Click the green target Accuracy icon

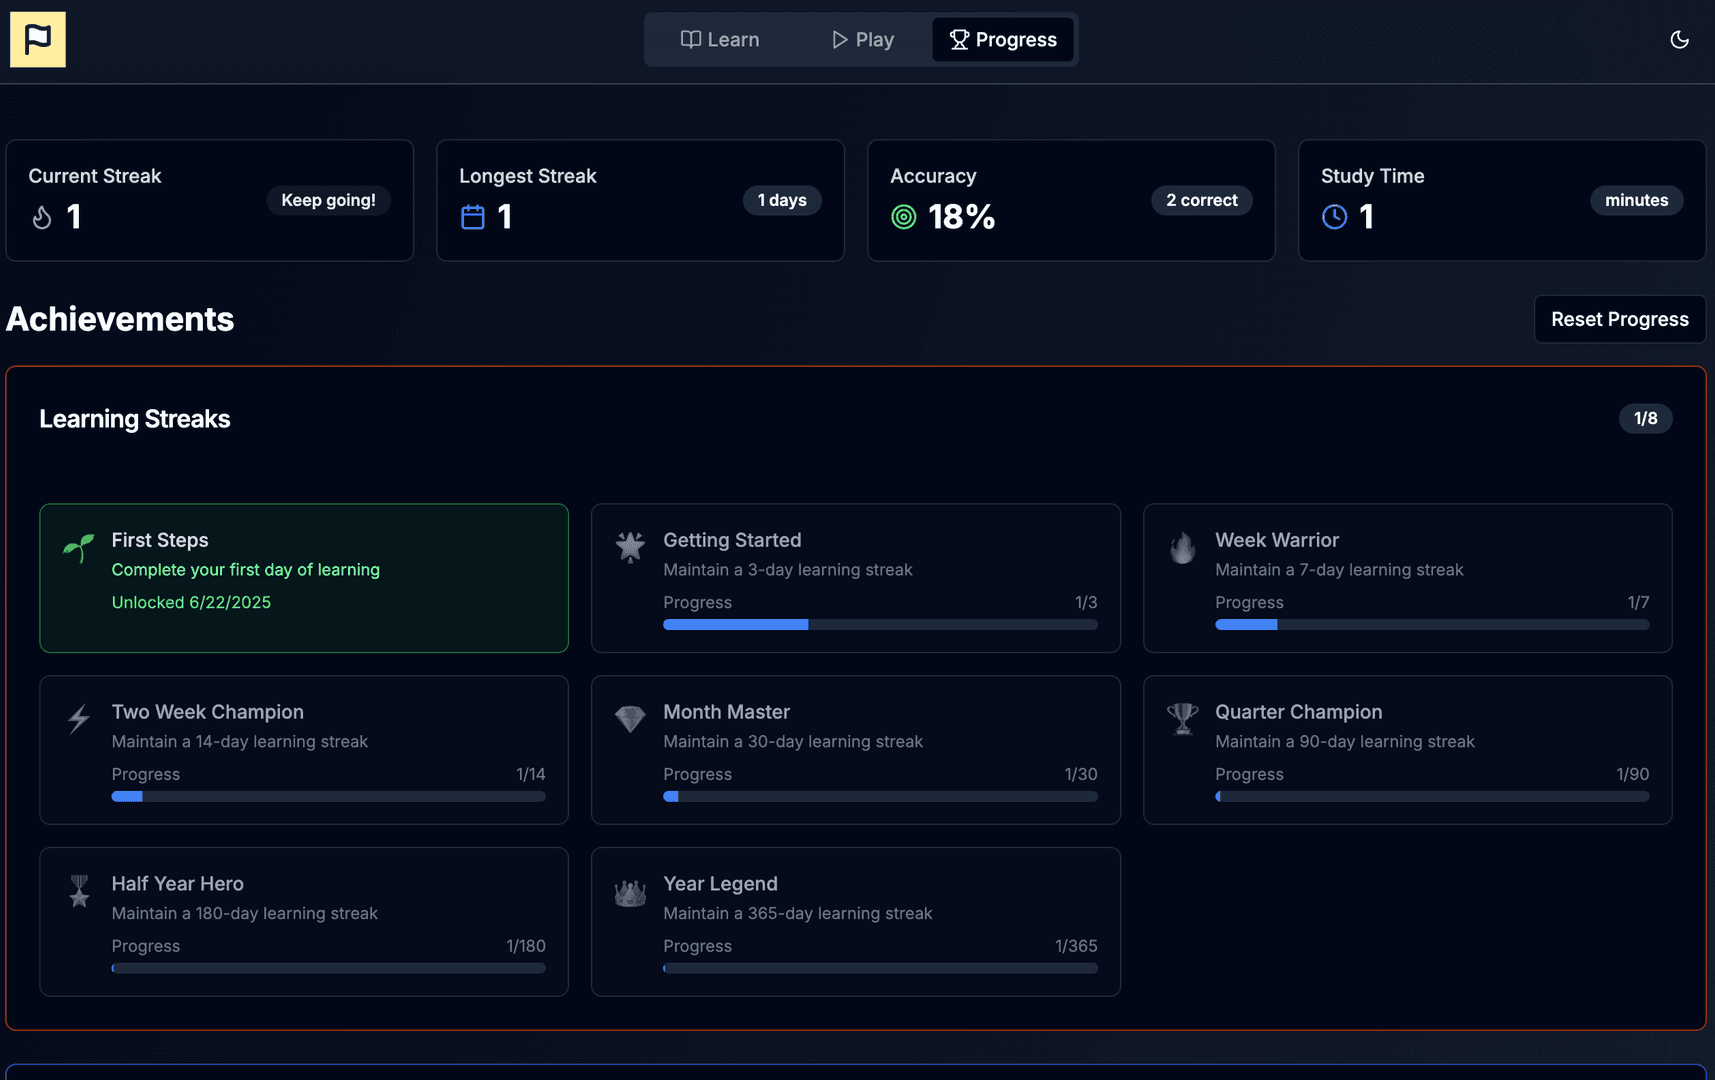903,217
